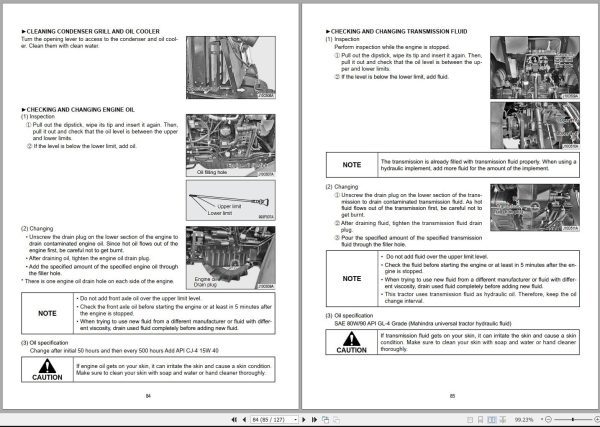
Task: Click "(3) Oil specification" on page 84
Action: [44, 343]
